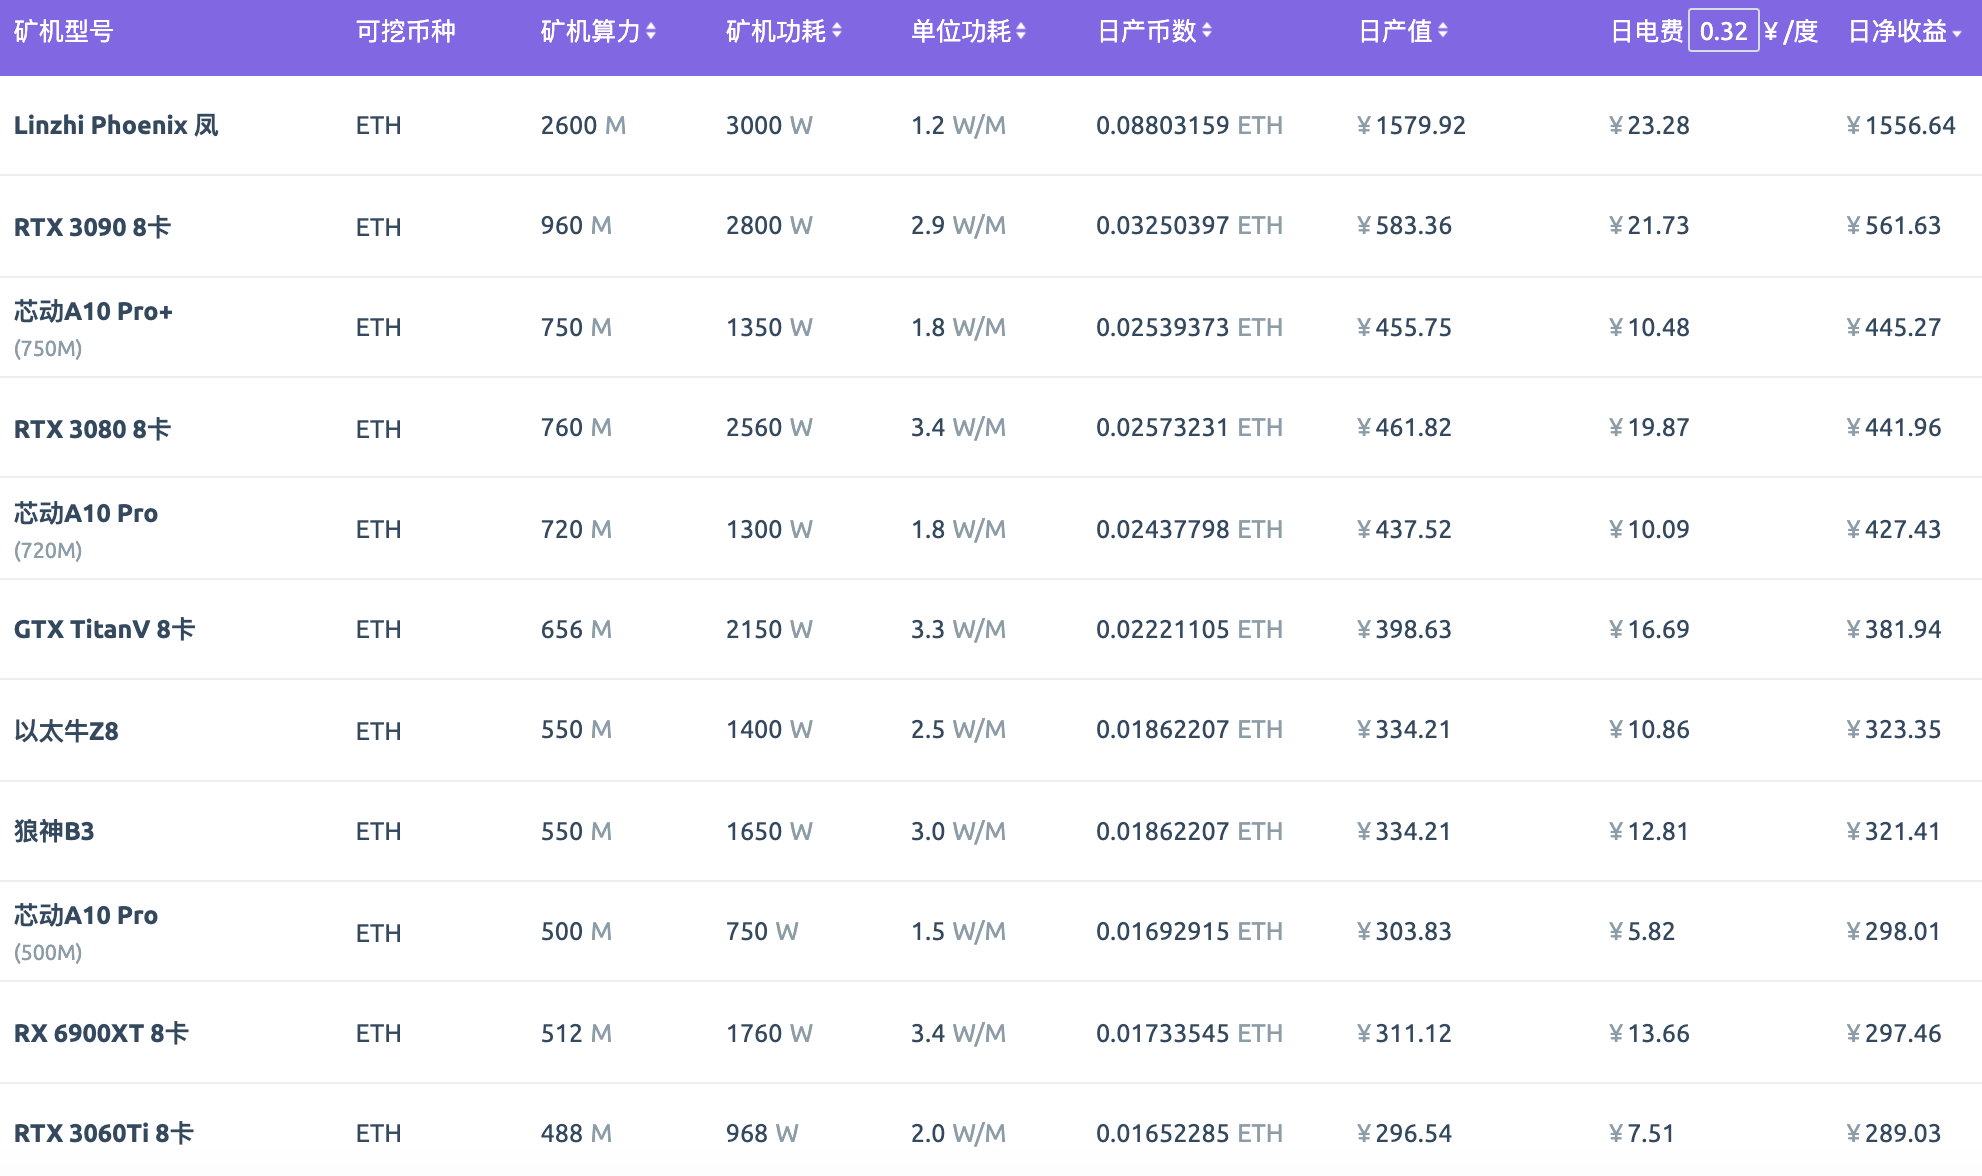
Task: Open the GTX TitanV 8卡 miner
Action: (x=104, y=629)
